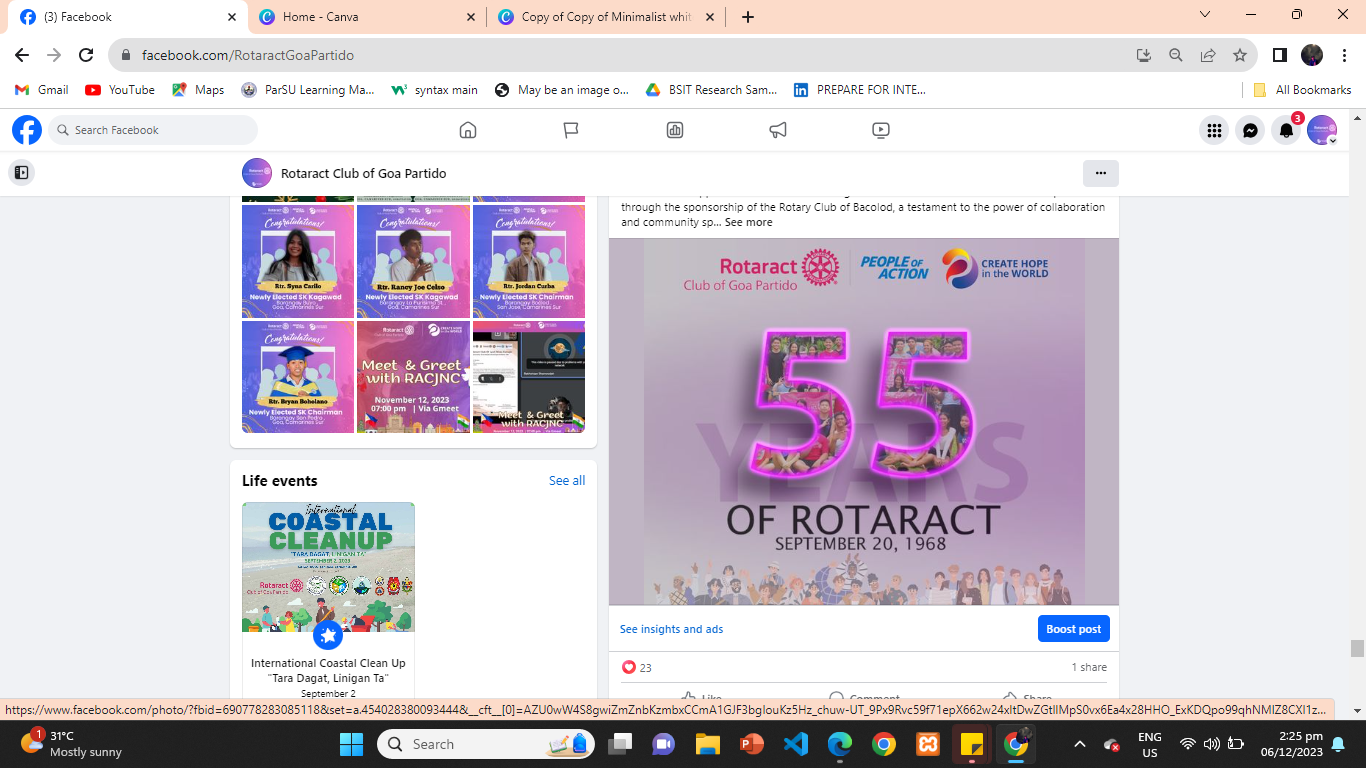Expand post text with See more

tap(748, 222)
